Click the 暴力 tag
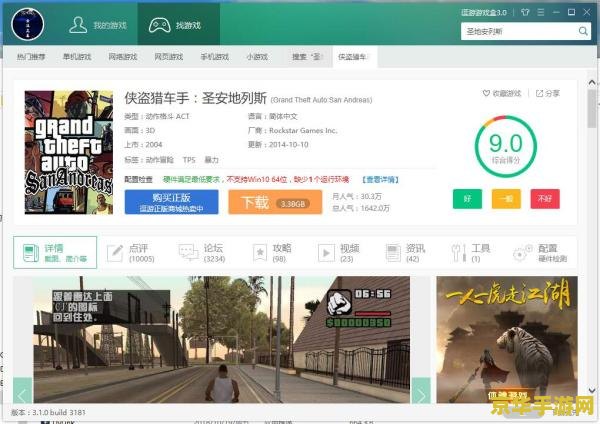600x424 pixels. click(x=211, y=160)
